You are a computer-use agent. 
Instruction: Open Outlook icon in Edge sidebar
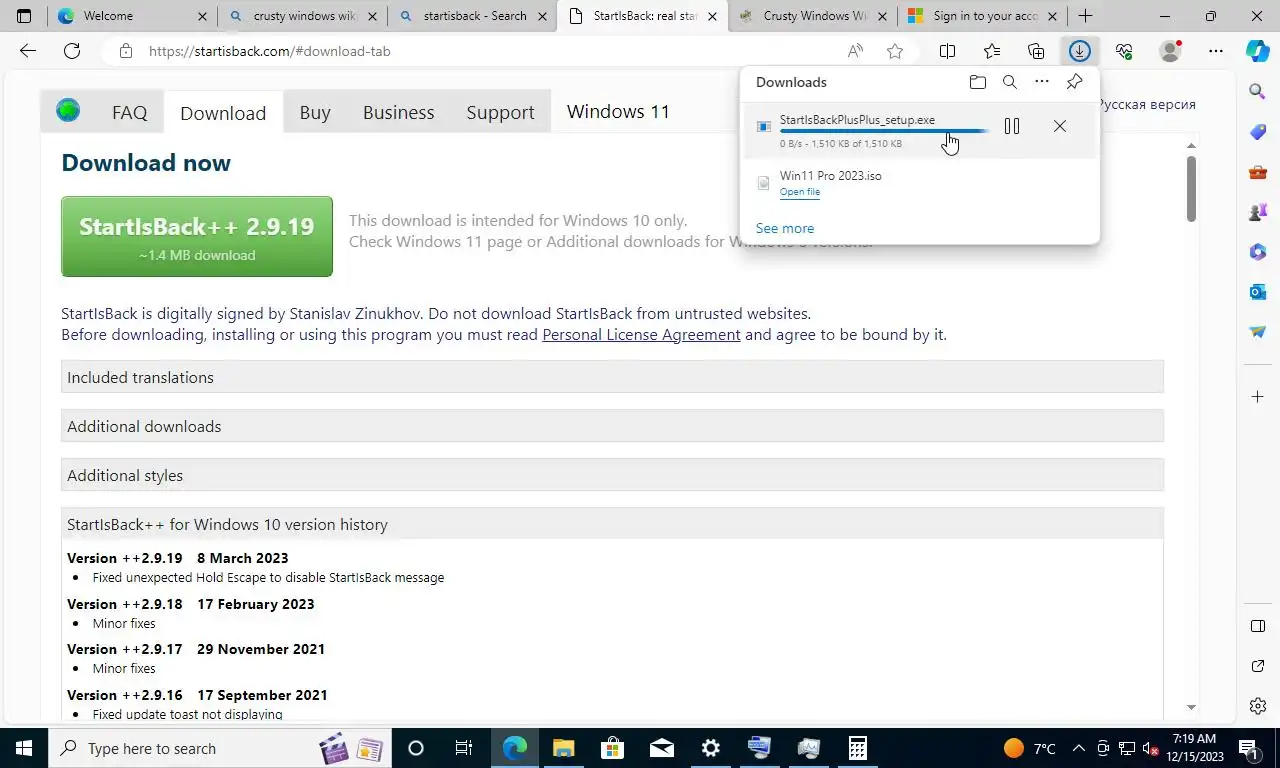(x=1258, y=292)
